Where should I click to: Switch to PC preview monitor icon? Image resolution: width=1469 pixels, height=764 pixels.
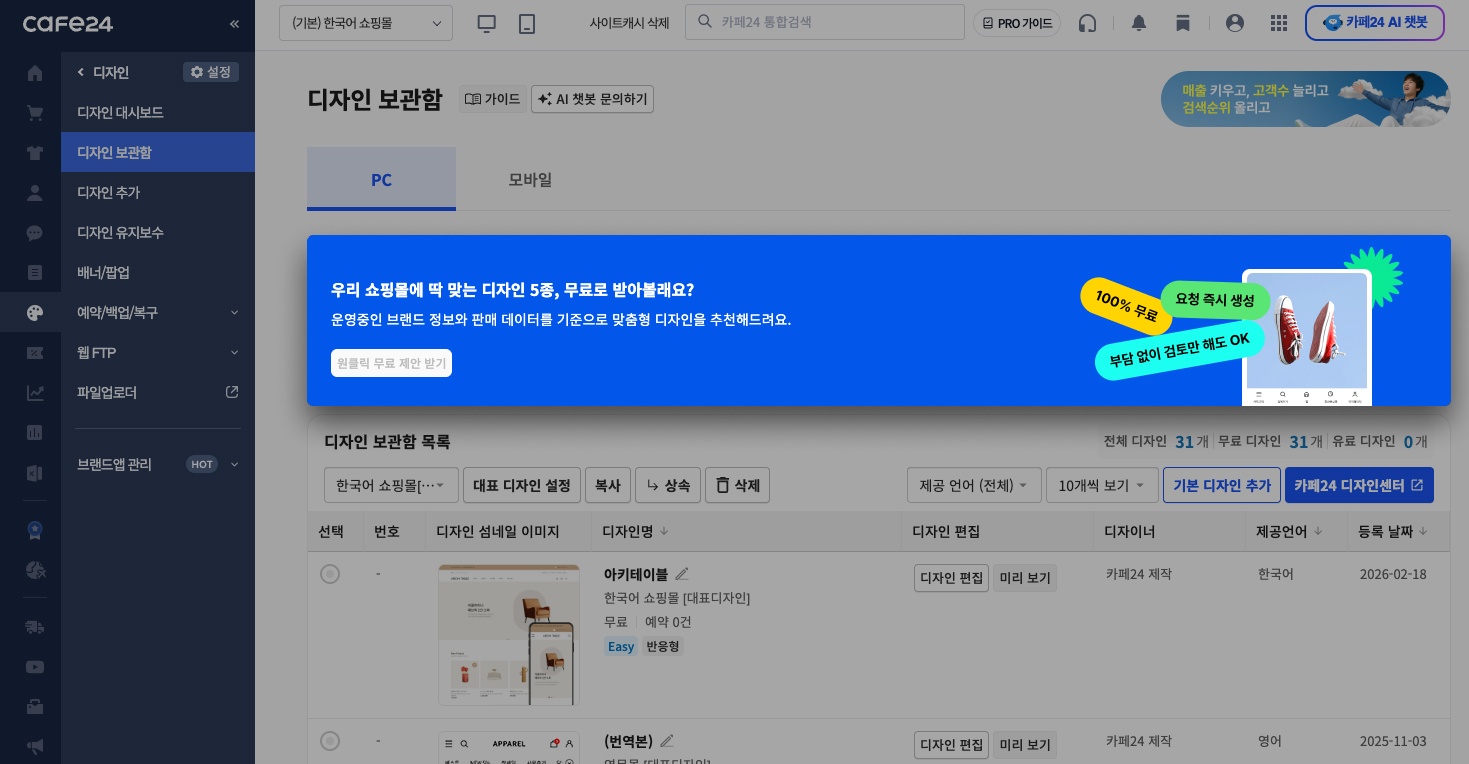[487, 23]
